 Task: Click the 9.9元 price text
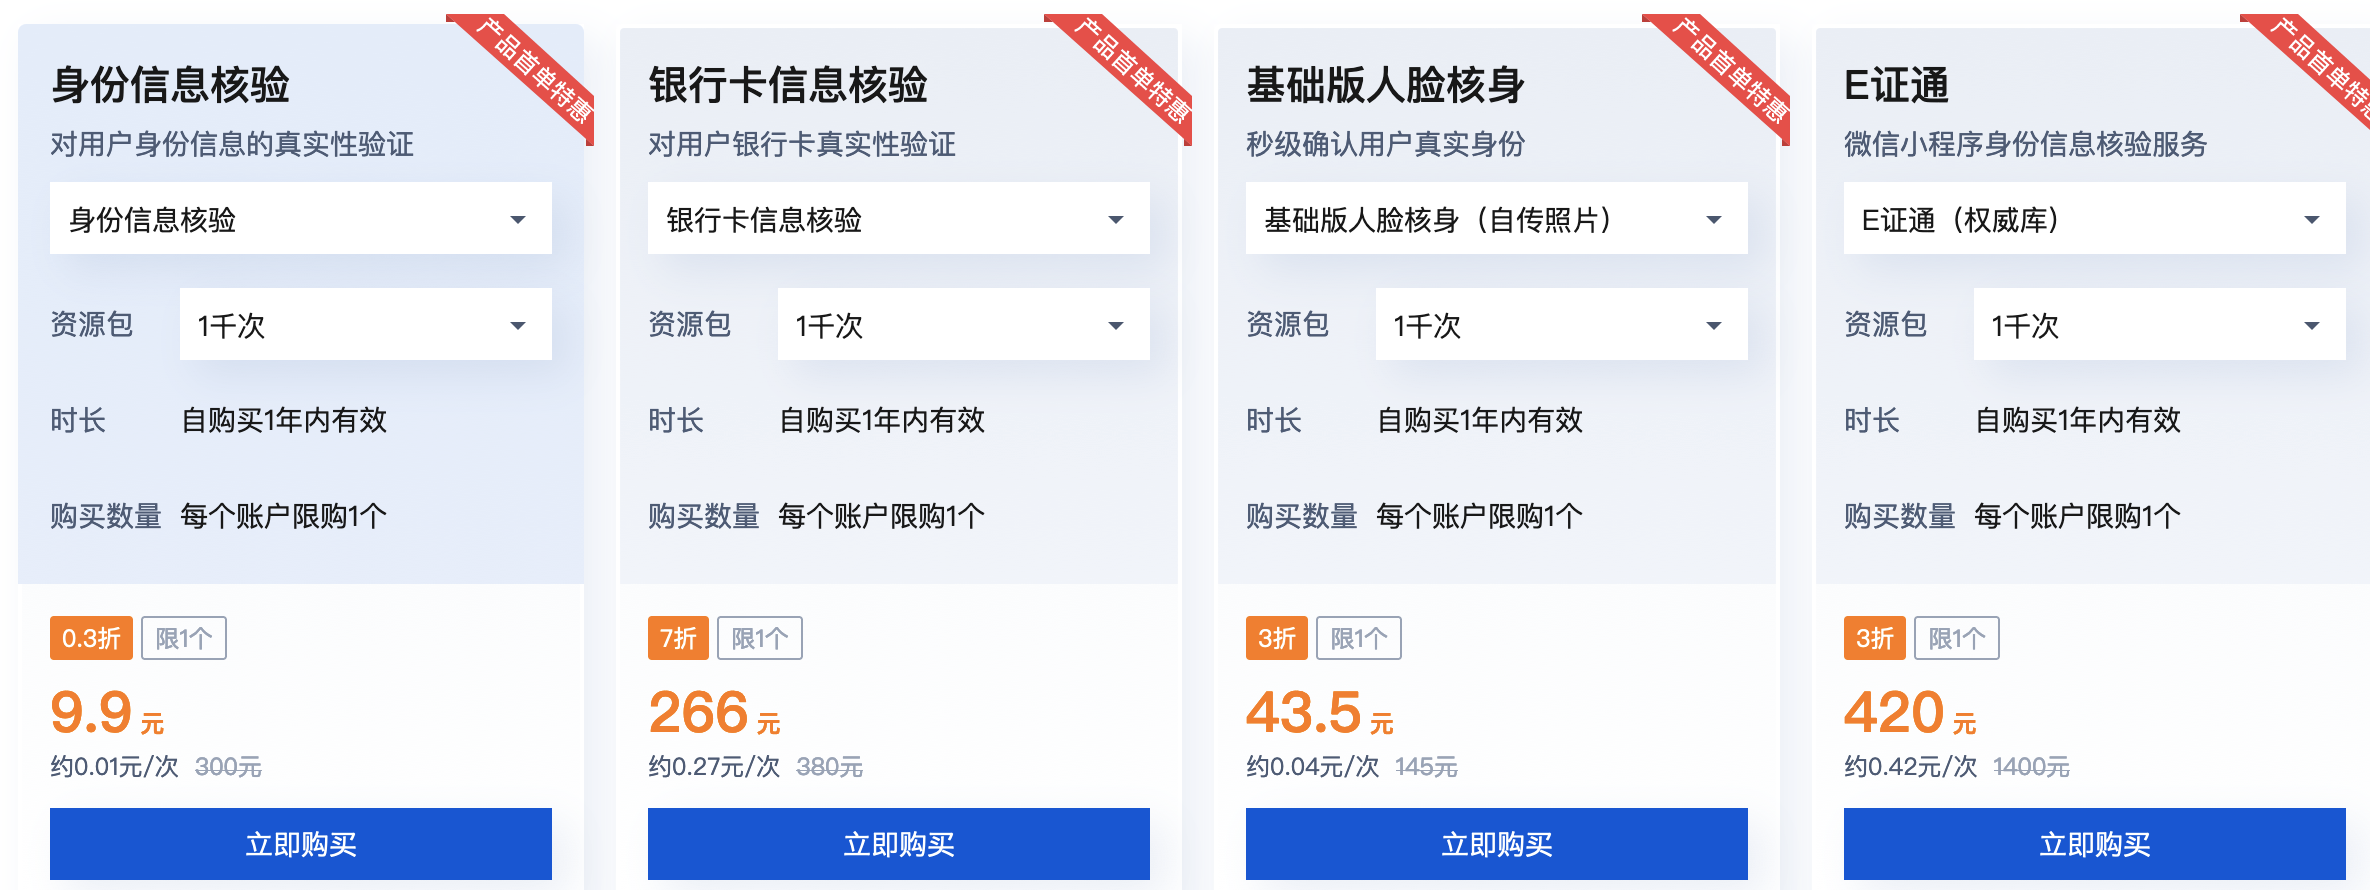(107, 712)
